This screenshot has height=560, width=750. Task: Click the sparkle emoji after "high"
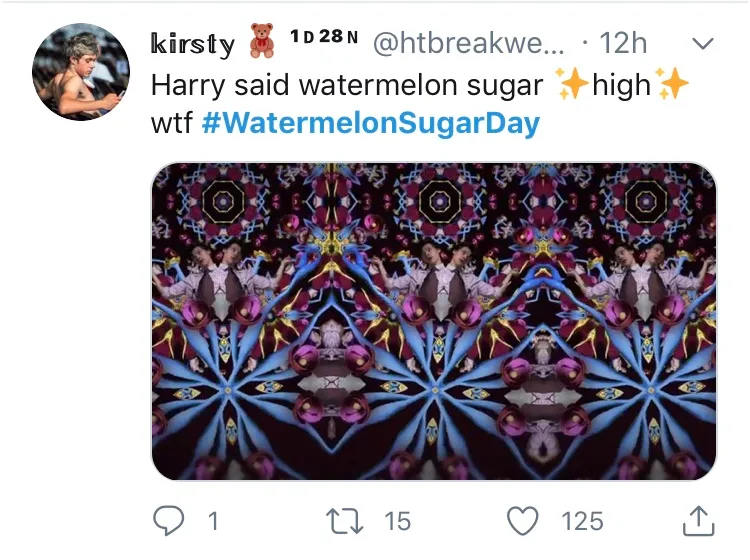pyautogui.click(x=672, y=86)
